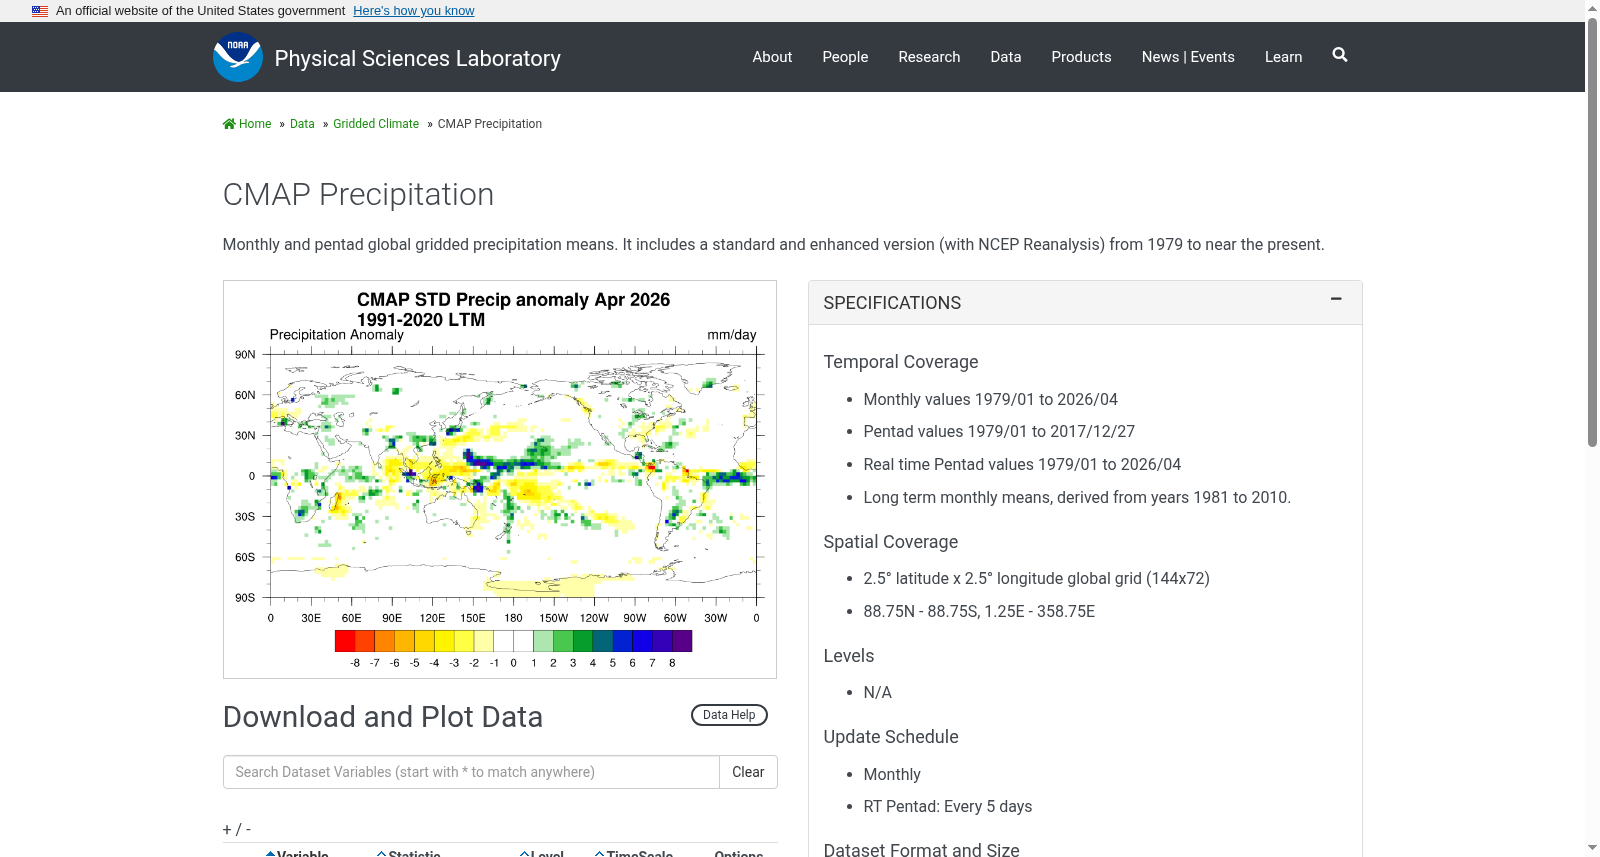Select '2.5° latitude x 2.5° longitude' grid text
The width and height of the screenshot is (1600, 857).
[x=1036, y=578]
